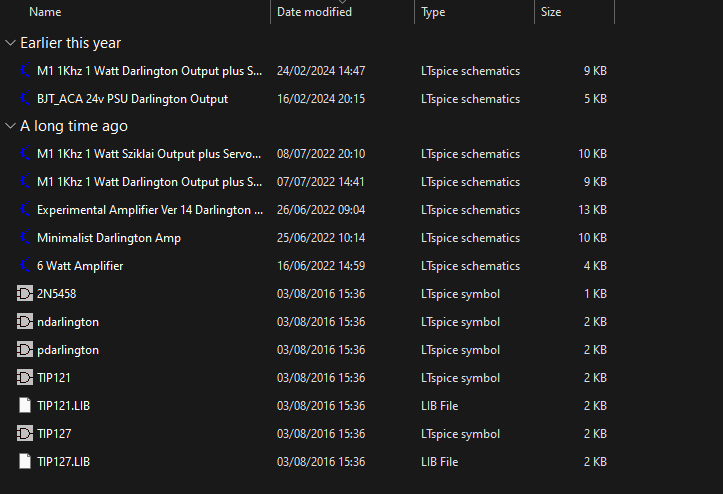The height and width of the screenshot is (494, 723).
Task: Click the date 26/06/2022 09:04
Action: coord(321,210)
